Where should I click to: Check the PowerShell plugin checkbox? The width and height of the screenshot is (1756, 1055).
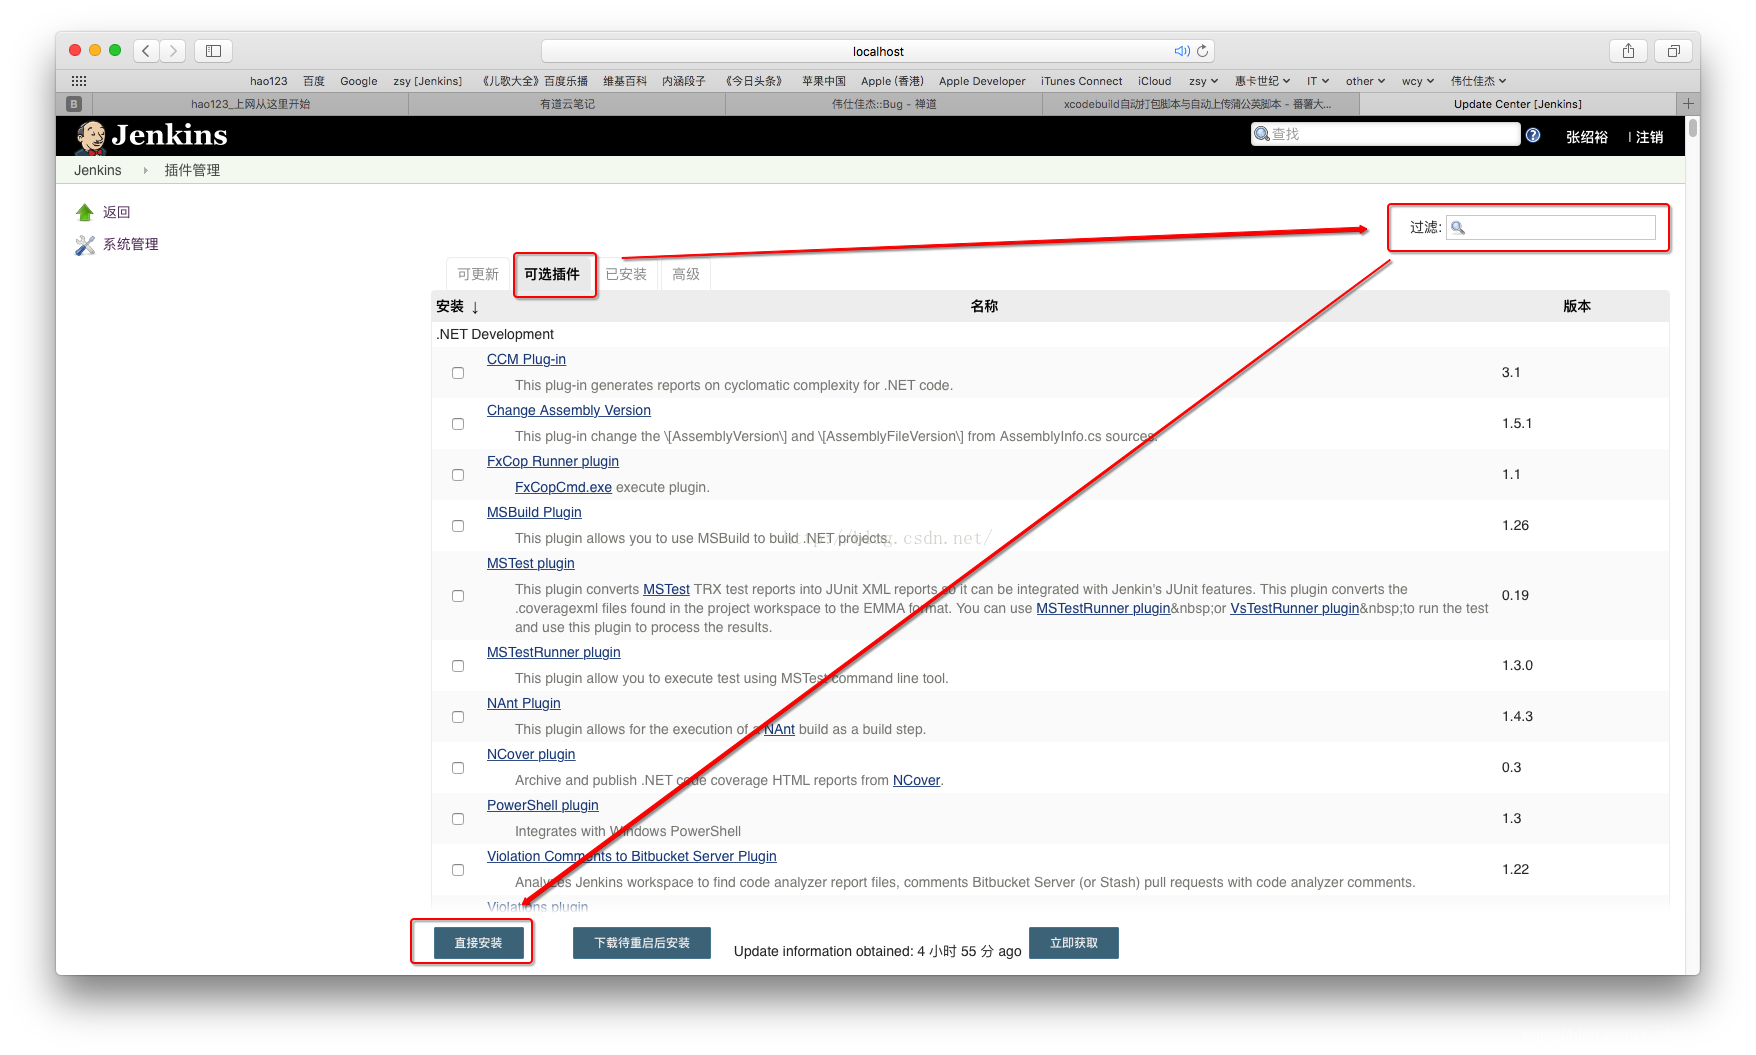(x=458, y=819)
